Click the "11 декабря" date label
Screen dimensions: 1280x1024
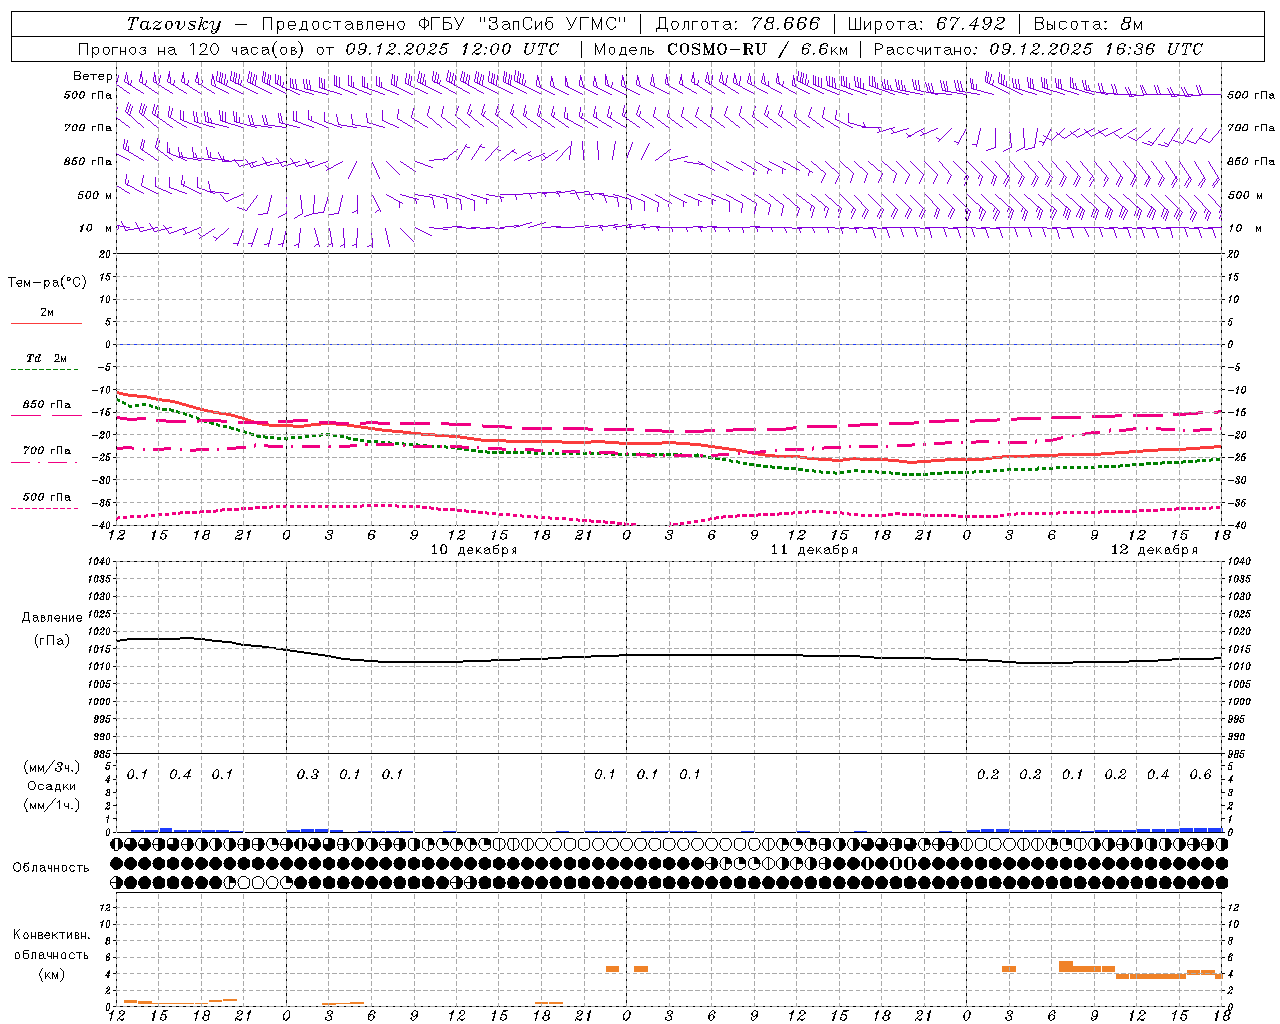(814, 550)
